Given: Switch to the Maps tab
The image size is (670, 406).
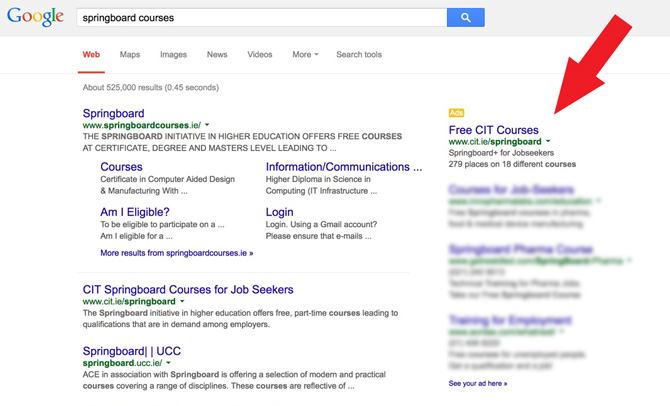Looking at the screenshot, I should pyautogui.click(x=130, y=55).
